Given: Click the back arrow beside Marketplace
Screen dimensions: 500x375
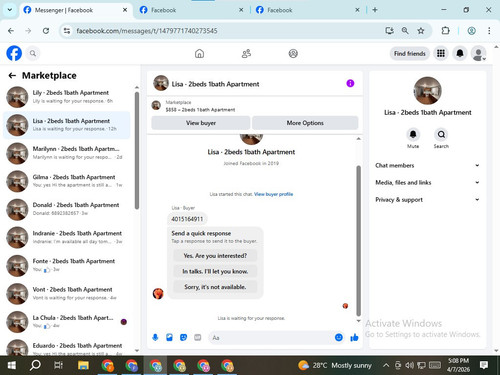Looking at the screenshot, I should click(x=12, y=76).
